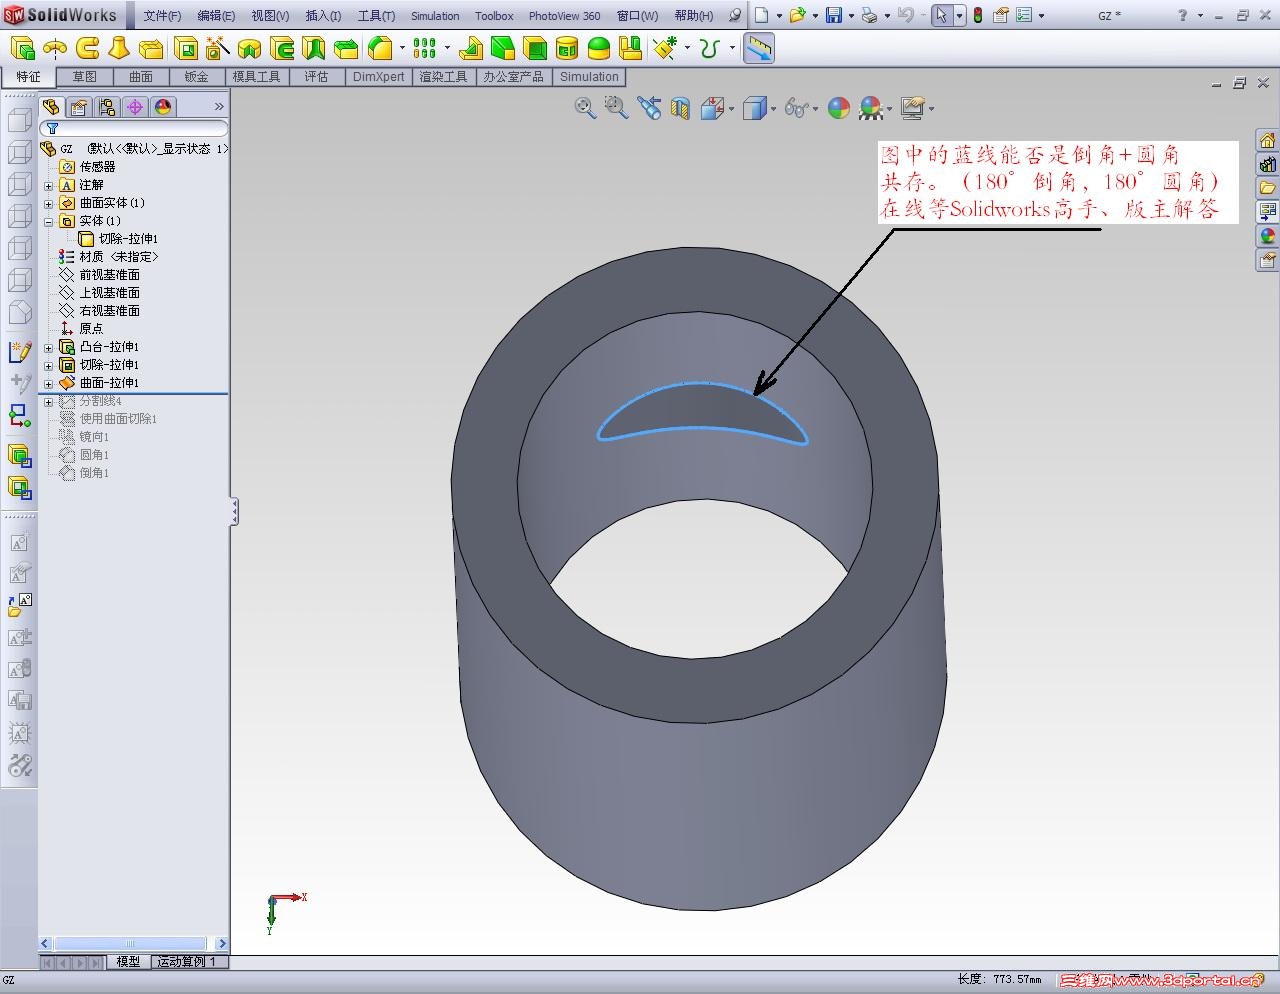Open the Design Library task pane icon

point(1267,164)
